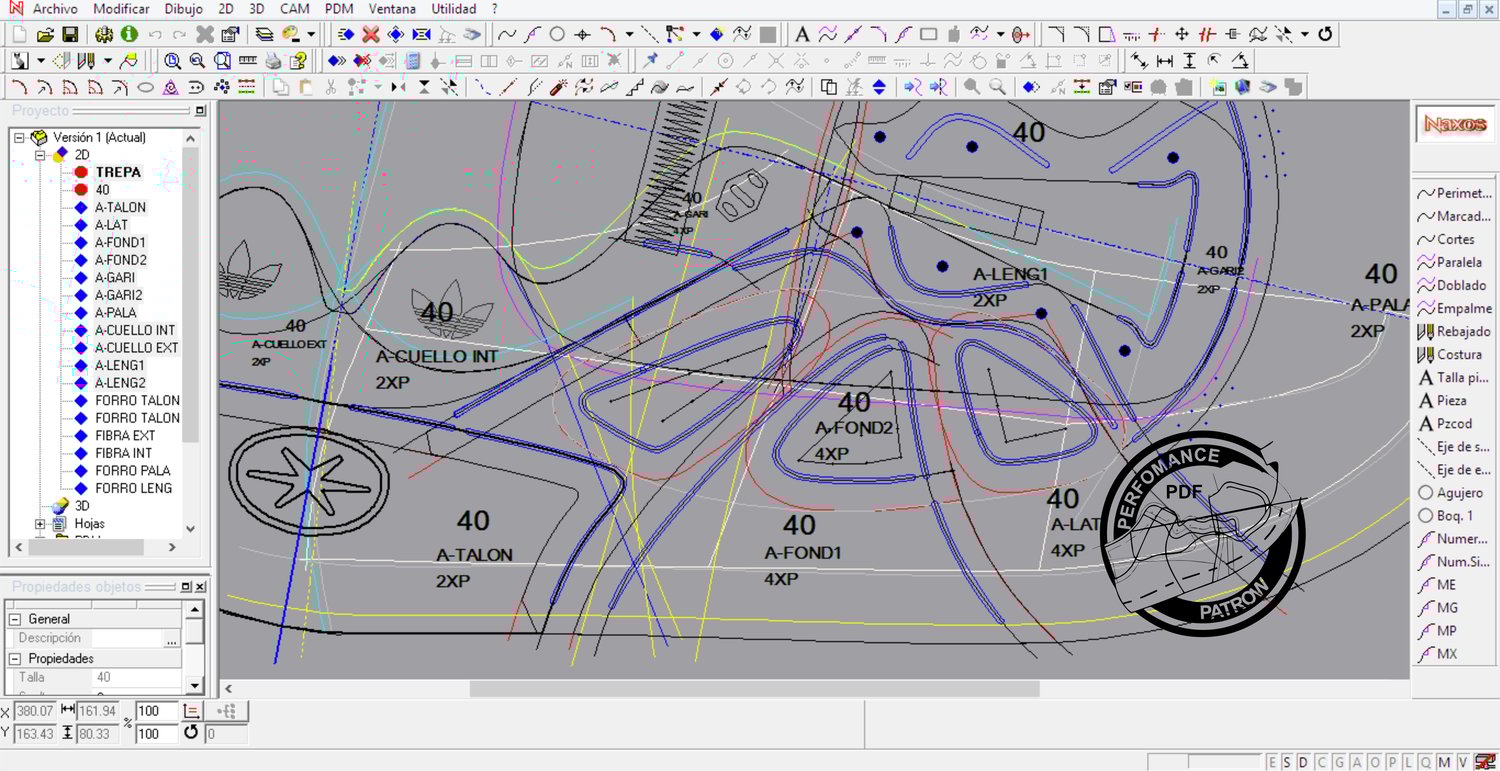The image size is (1500, 771).
Task: Click the green information icon
Action: tap(129, 34)
